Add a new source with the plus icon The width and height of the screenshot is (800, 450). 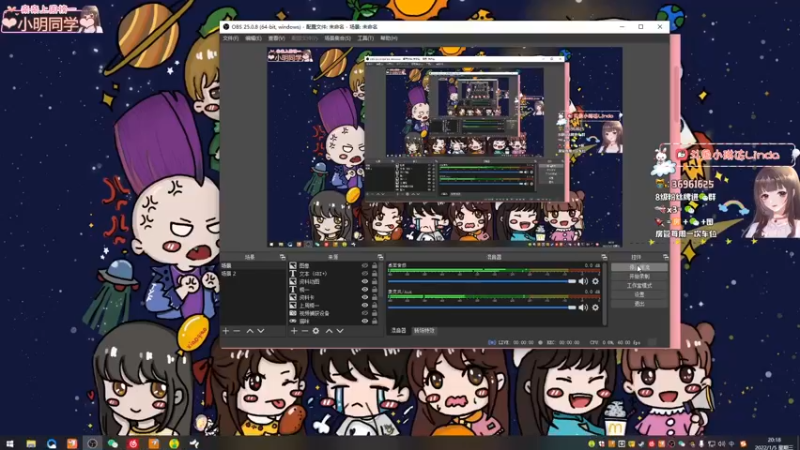click(x=294, y=331)
